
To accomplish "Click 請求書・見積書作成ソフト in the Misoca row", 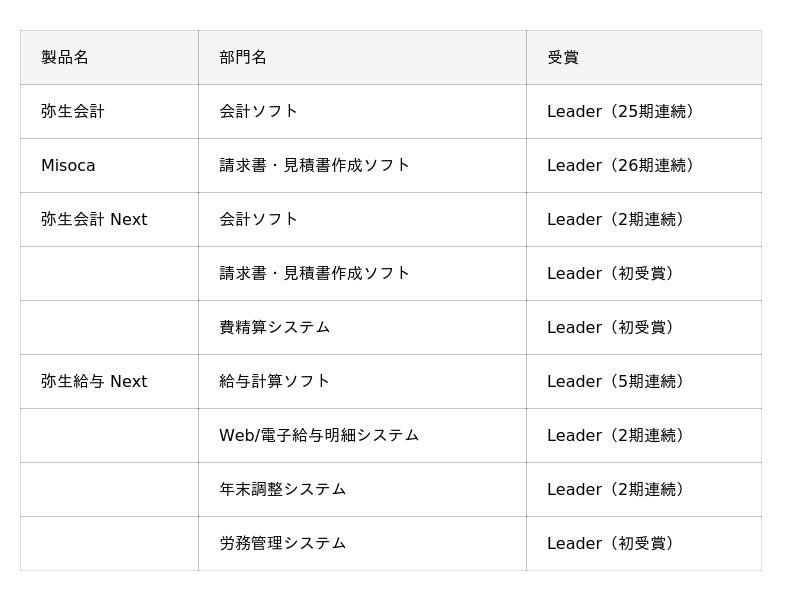I will click(x=315, y=165).
